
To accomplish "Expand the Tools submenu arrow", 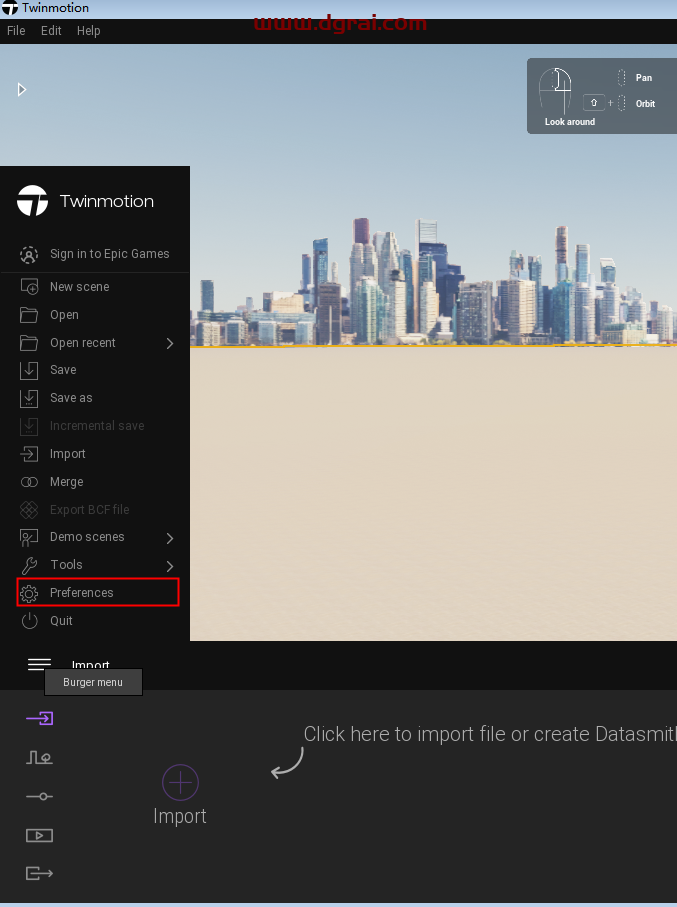I will point(170,566).
